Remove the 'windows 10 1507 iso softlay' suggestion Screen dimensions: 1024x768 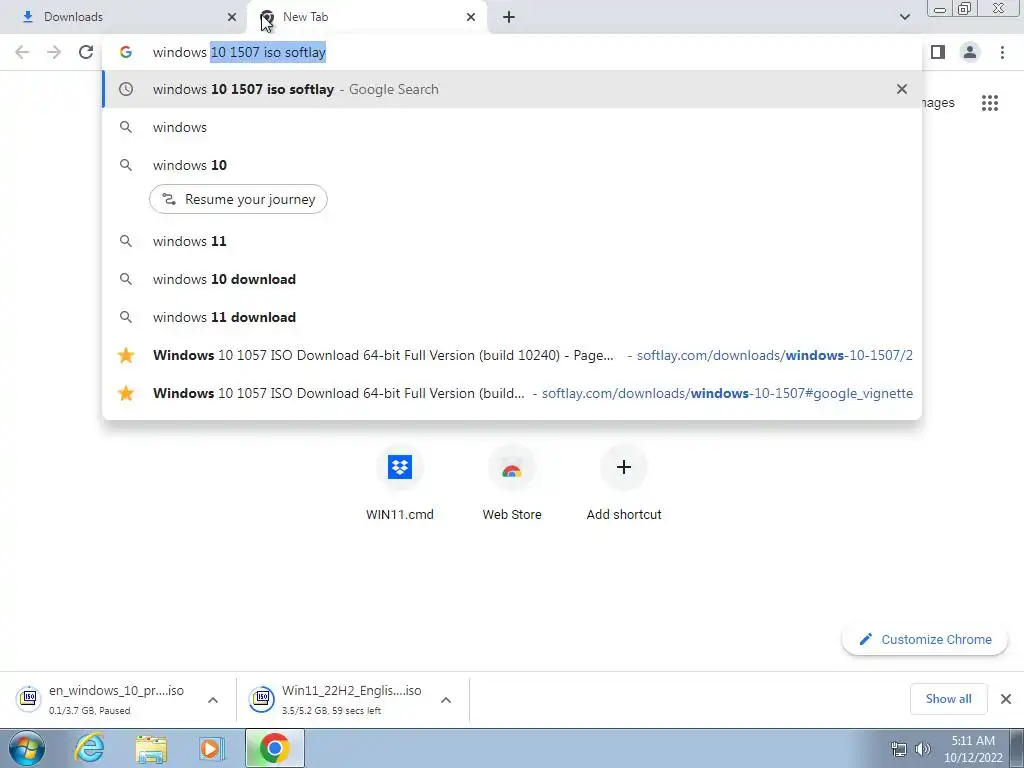(902, 89)
